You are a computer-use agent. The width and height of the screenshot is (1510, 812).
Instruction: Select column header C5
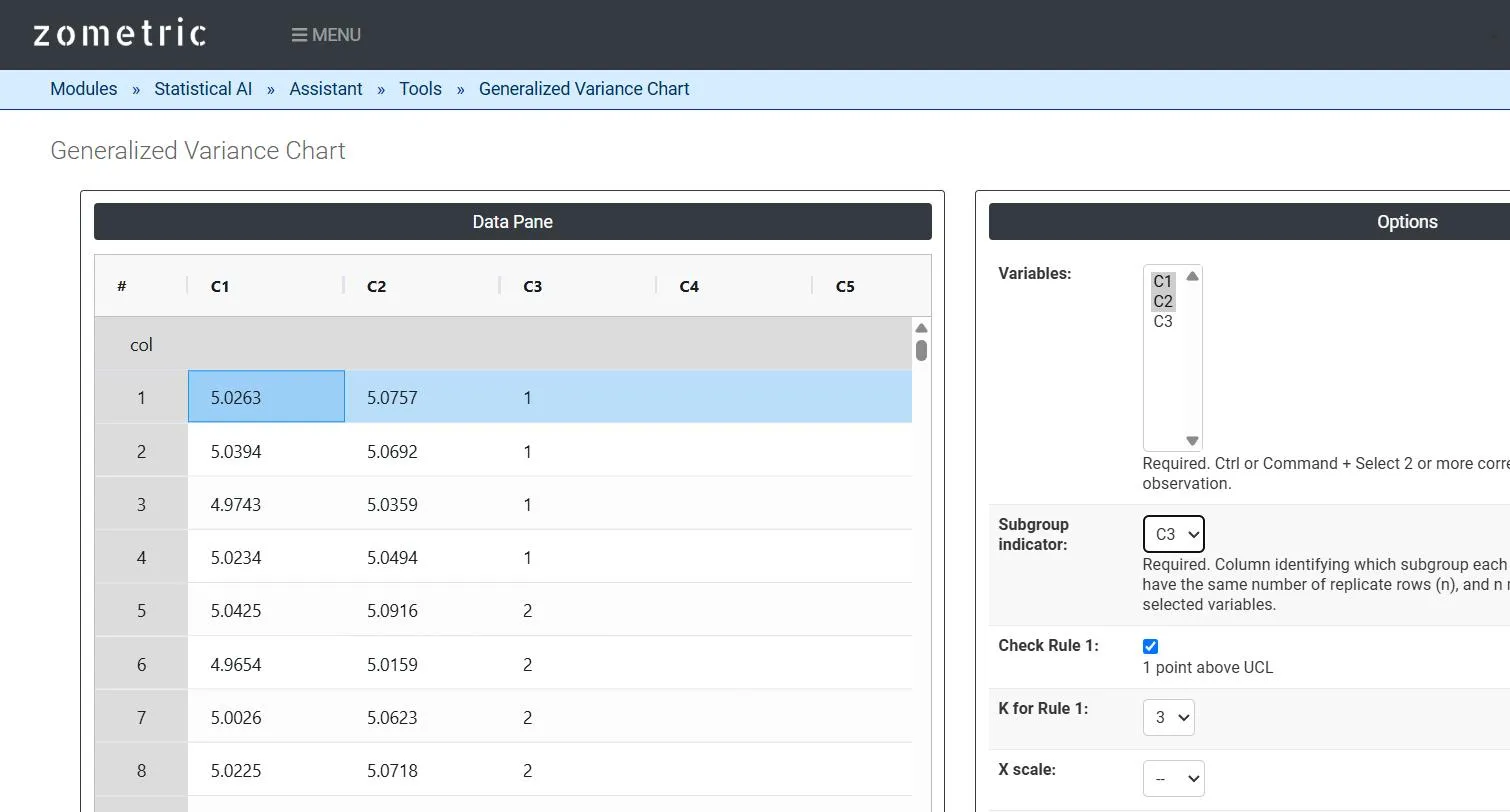pyautogui.click(x=871, y=286)
